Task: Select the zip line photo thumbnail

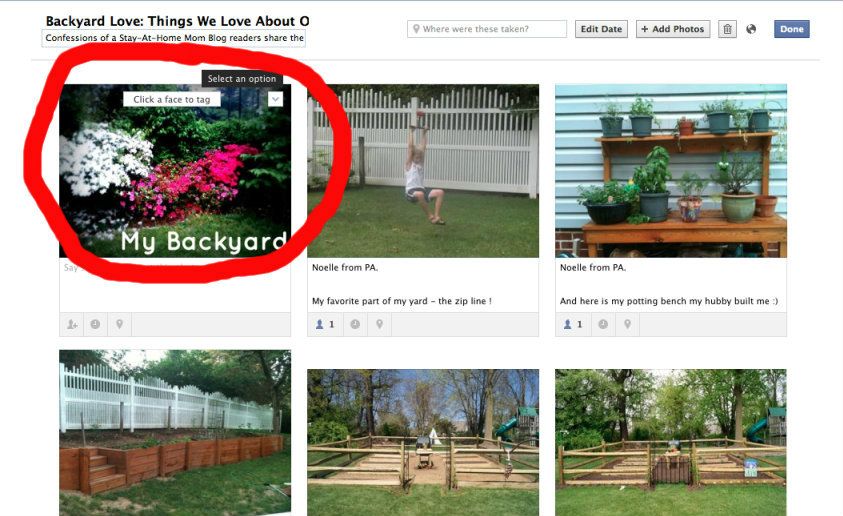Action: (423, 171)
